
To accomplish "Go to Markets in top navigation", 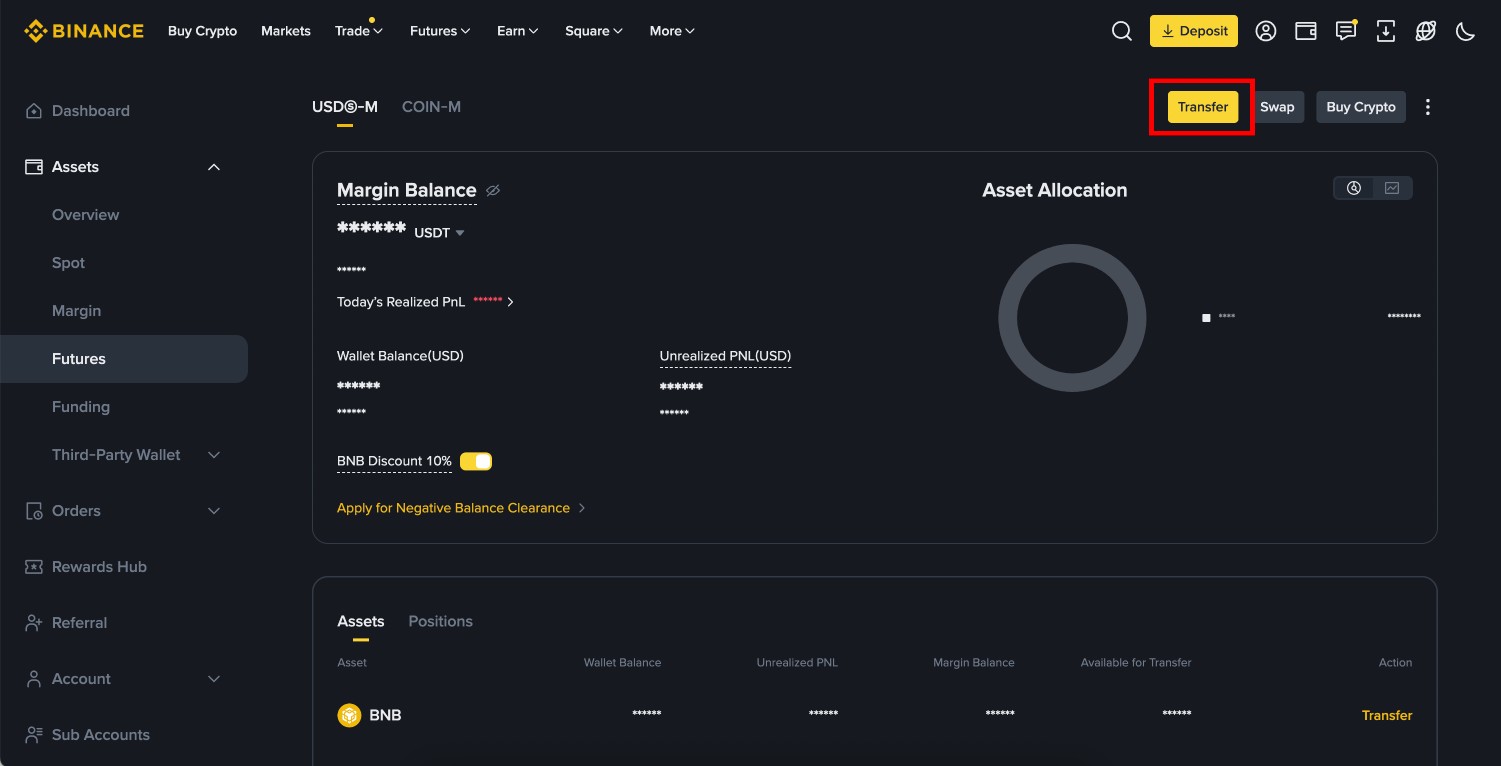I will tap(286, 31).
